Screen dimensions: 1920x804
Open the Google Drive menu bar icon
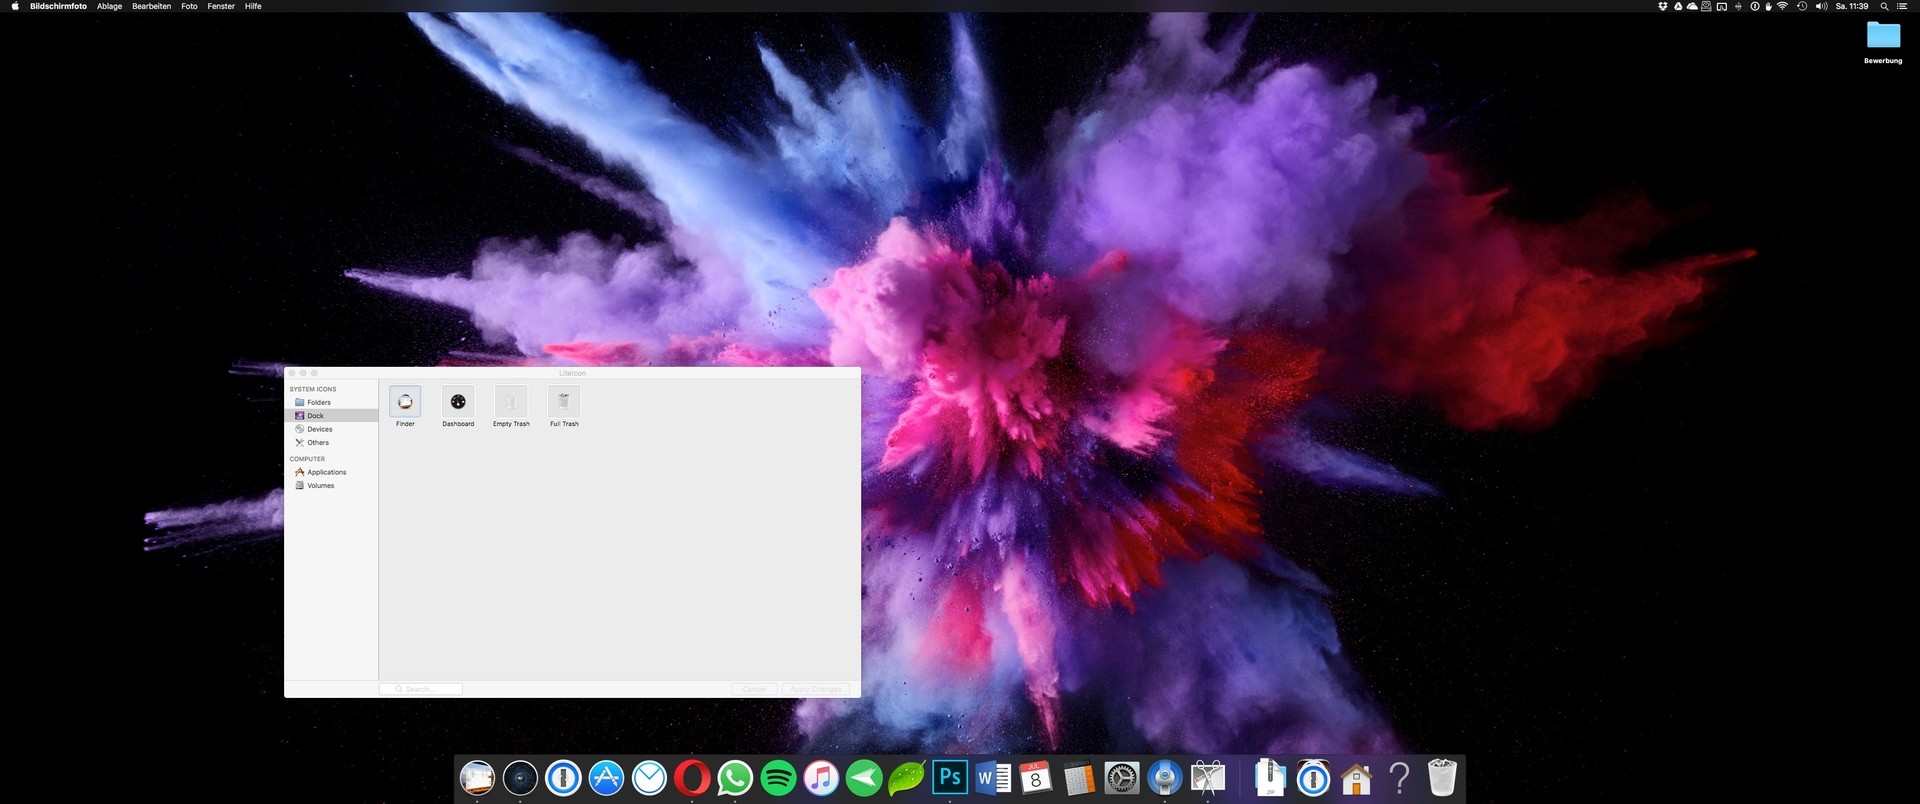pos(1677,6)
